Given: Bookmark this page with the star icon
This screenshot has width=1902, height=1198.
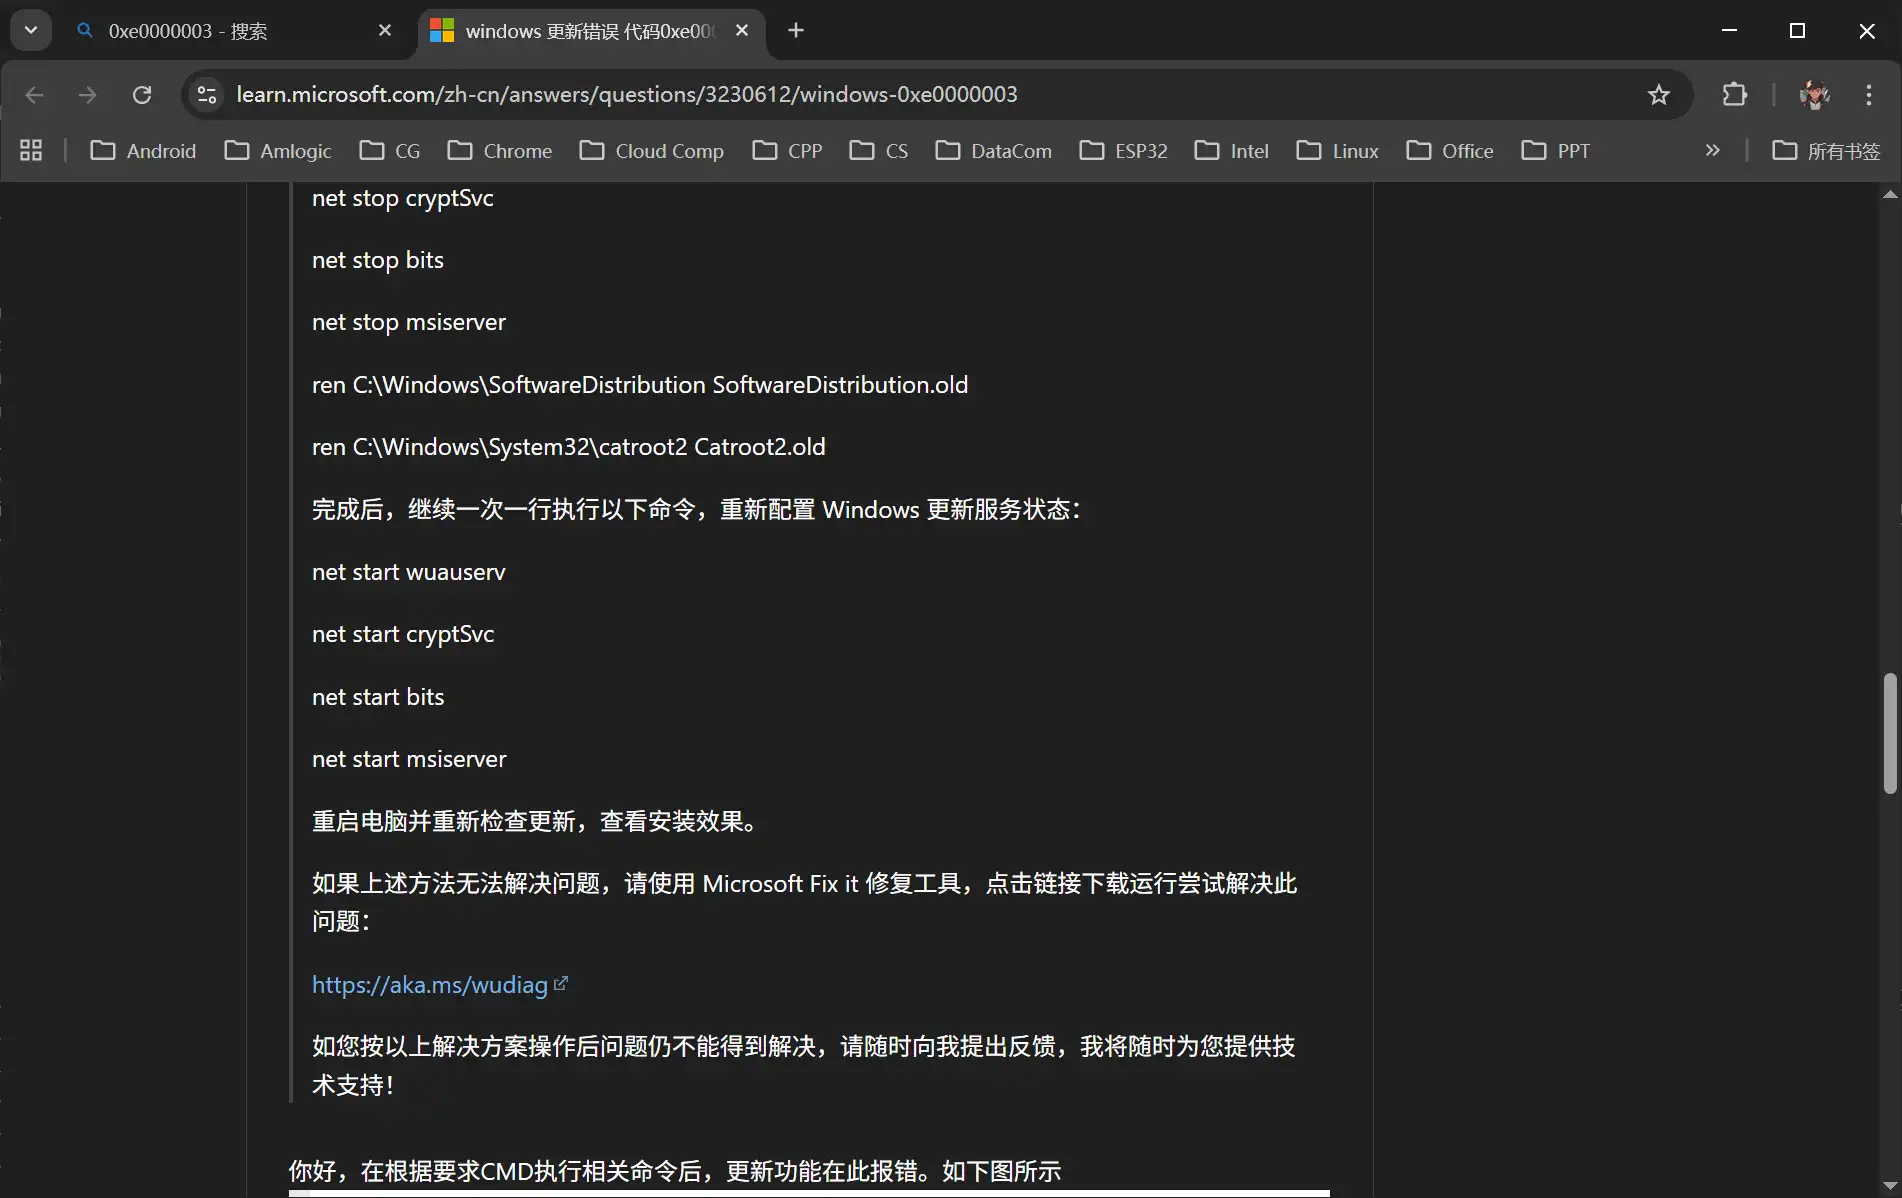Looking at the screenshot, I should coord(1659,95).
